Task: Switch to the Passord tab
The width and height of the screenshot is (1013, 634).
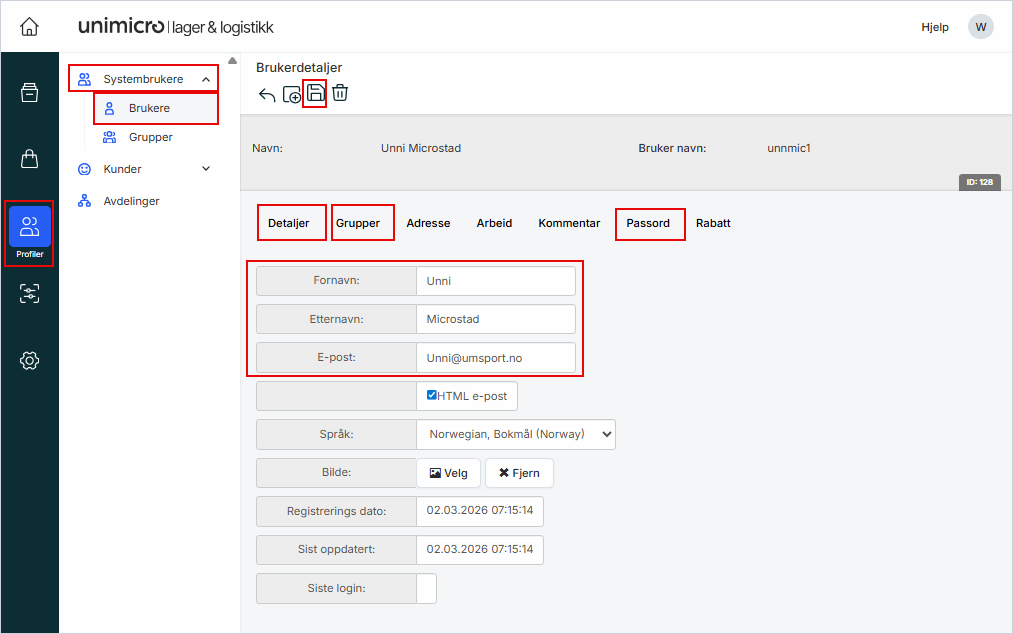Action: pos(648,223)
